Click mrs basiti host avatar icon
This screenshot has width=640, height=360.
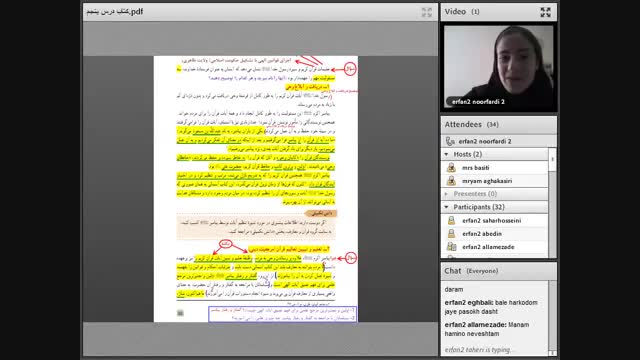(x=451, y=167)
